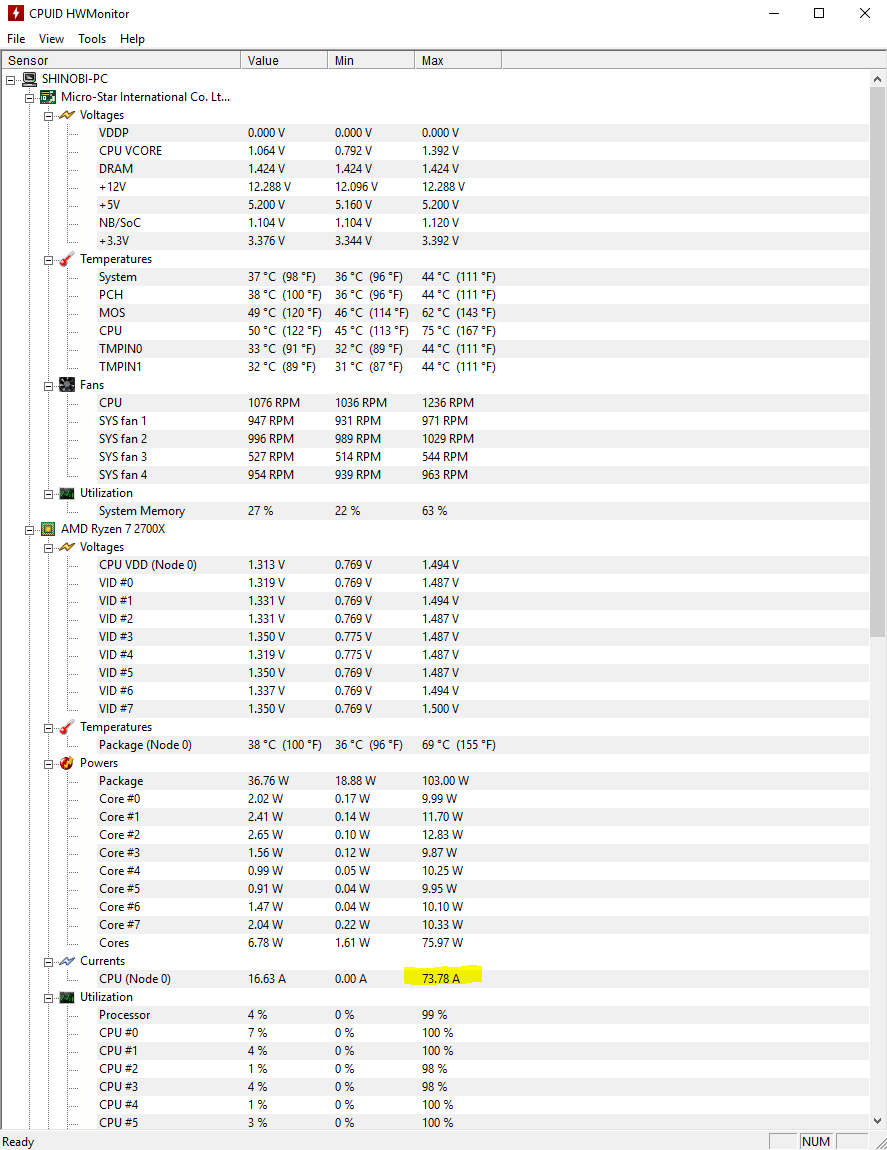Collapse the Fans tree node
Image resolution: width=887 pixels, height=1150 pixels.
(x=48, y=385)
